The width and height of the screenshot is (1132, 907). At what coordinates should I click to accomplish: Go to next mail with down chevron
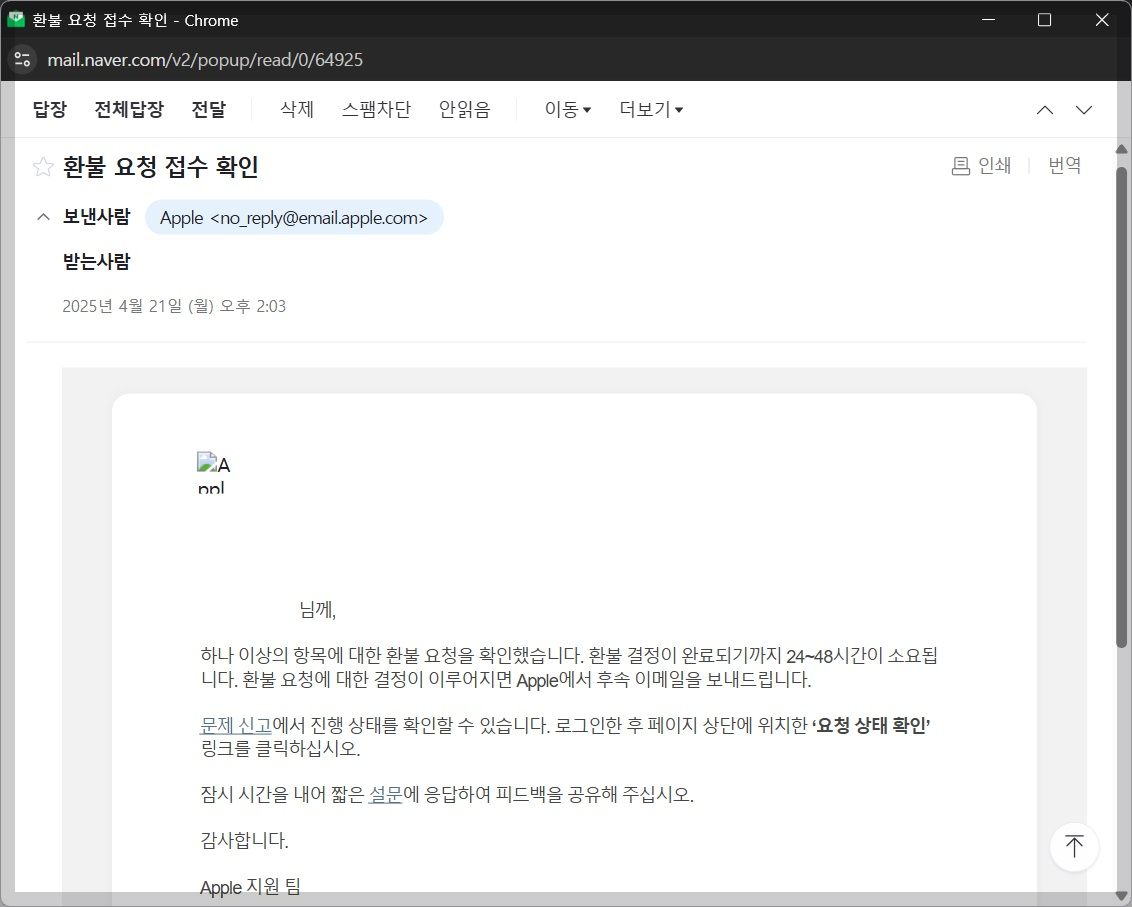tap(1084, 110)
